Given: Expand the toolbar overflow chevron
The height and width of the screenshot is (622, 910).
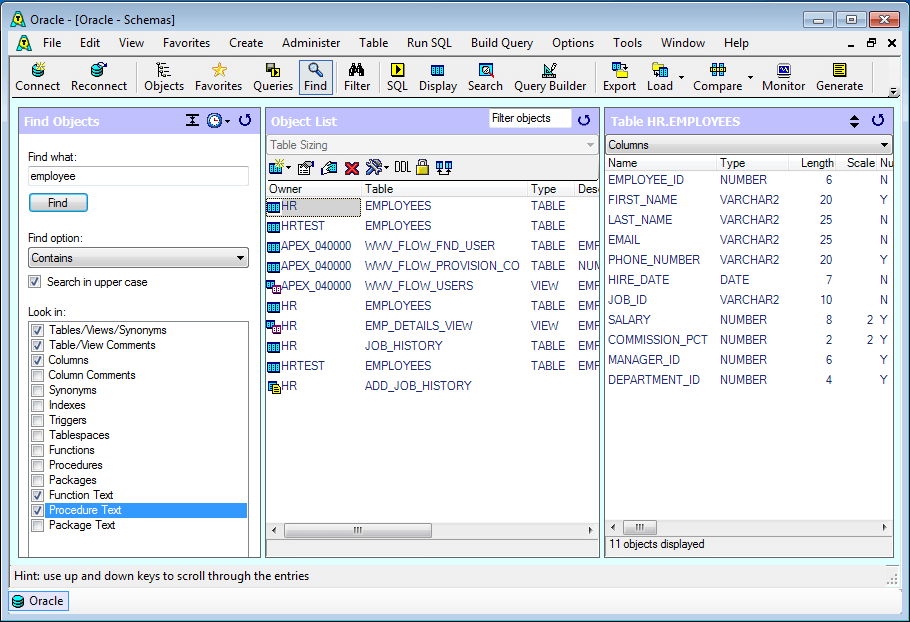Looking at the screenshot, I should (894, 92).
